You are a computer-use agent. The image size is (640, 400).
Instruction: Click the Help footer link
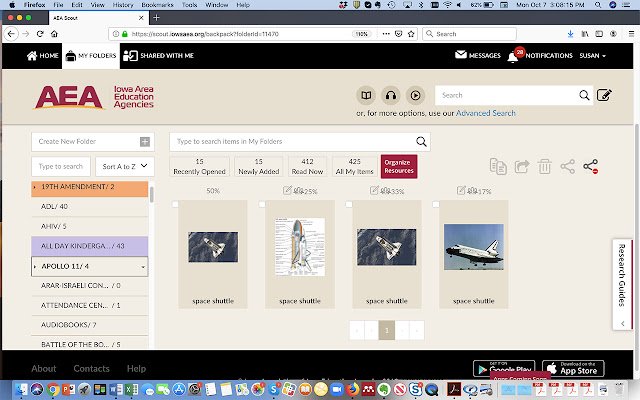coord(136,369)
